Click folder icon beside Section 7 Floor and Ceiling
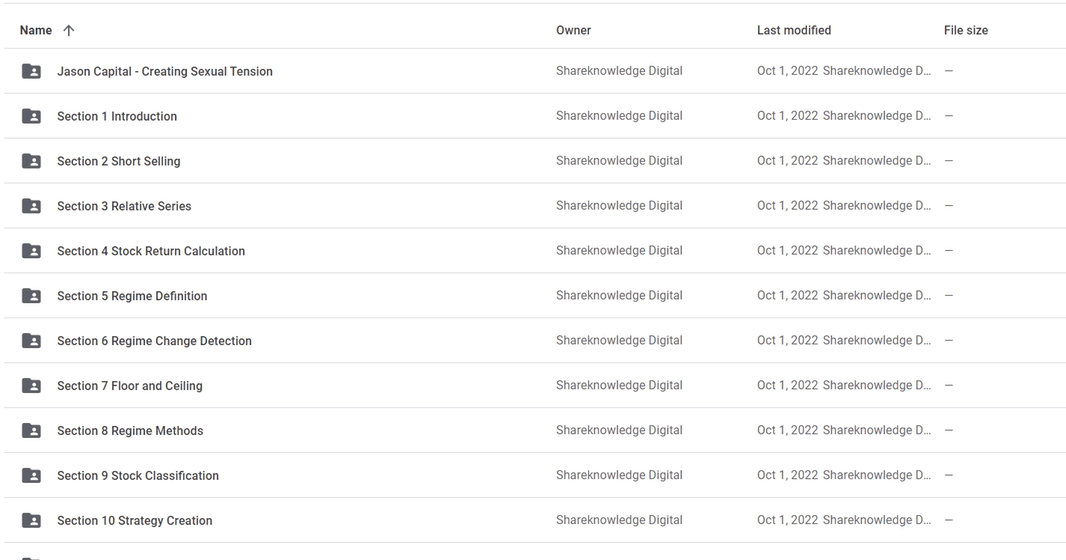 click(x=31, y=385)
